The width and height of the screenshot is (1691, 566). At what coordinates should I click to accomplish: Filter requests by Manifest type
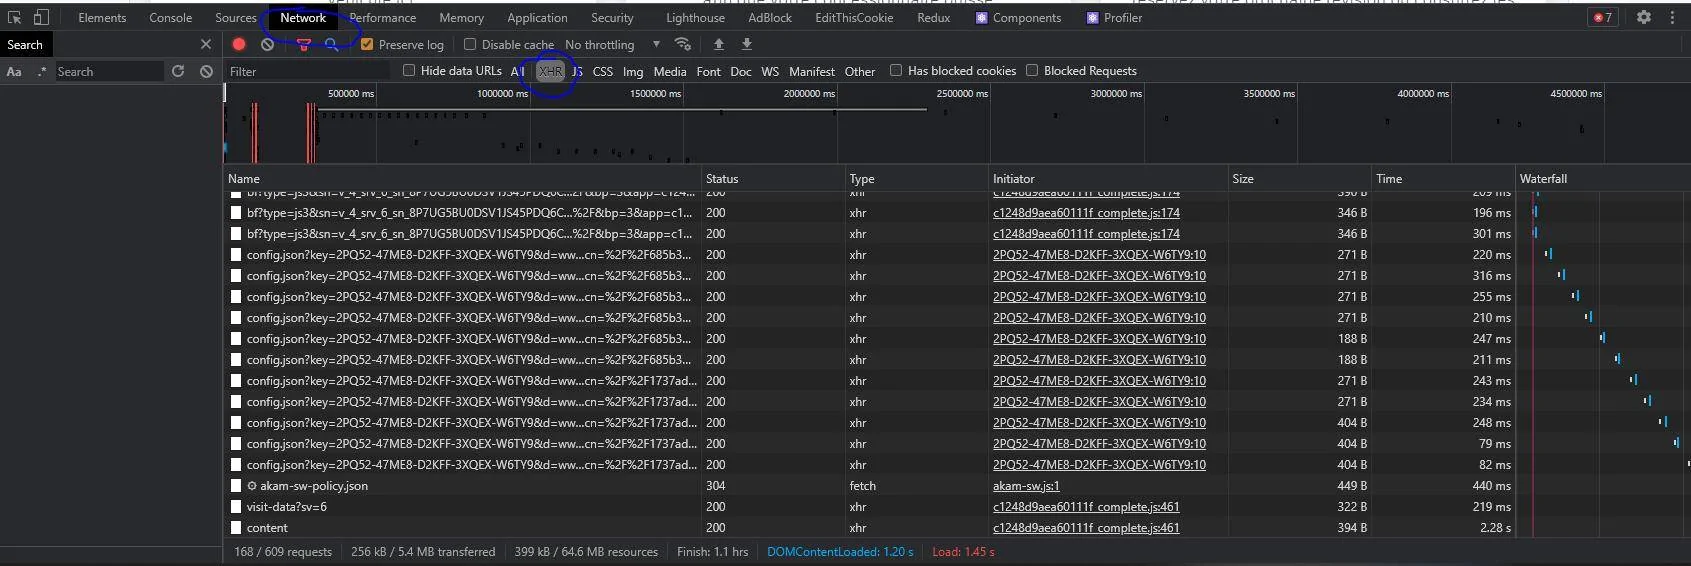[812, 72]
